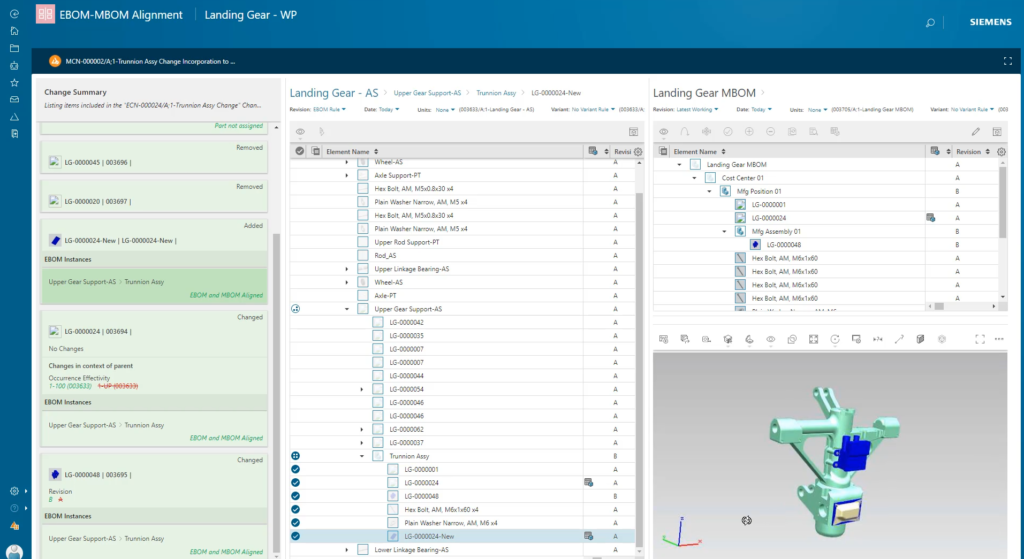The image size is (1024, 559).
Task: Click the panel-layout icon at EBOM toolbar's right
Action: [x=633, y=131]
